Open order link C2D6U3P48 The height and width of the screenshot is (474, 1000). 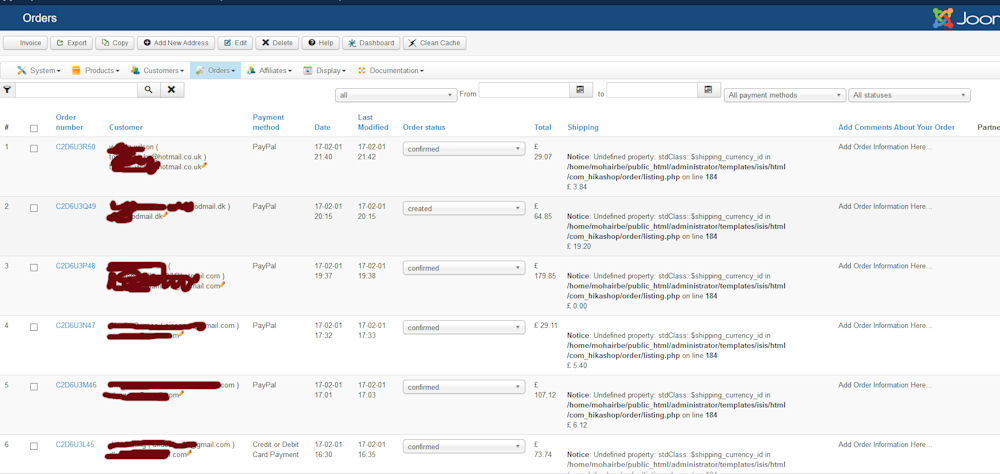[x=76, y=266]
